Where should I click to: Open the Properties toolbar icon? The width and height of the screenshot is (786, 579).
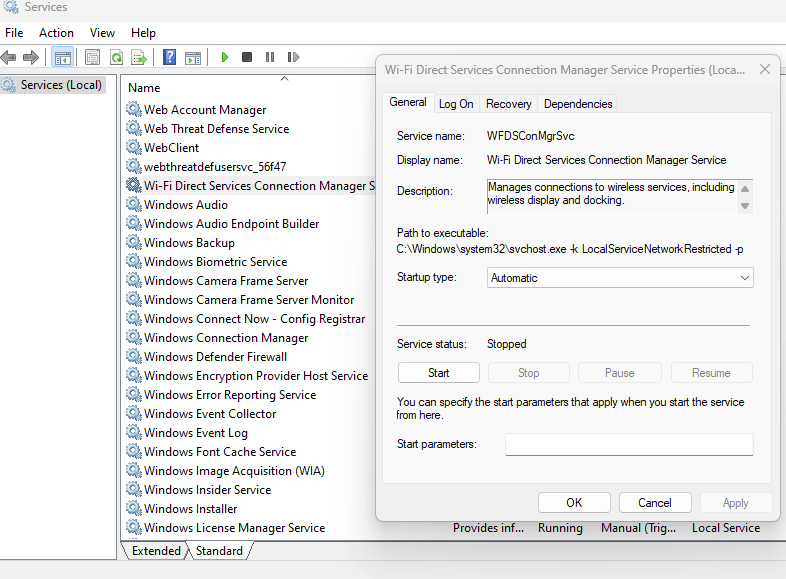point(92,57)
